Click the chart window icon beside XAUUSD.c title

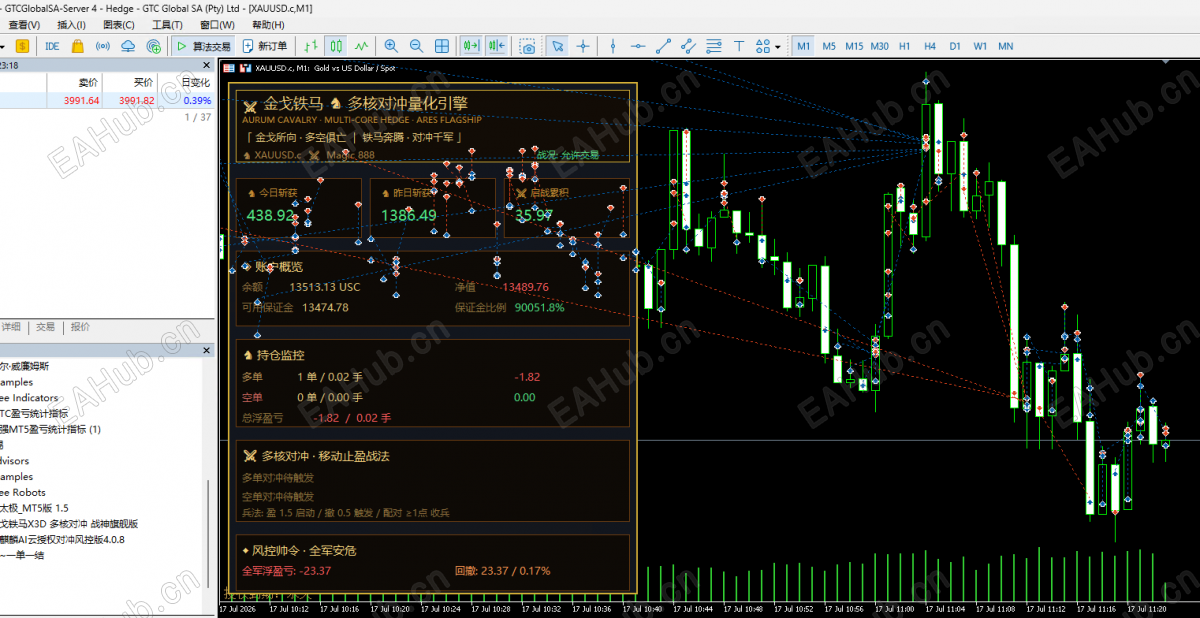click(229, 68)
